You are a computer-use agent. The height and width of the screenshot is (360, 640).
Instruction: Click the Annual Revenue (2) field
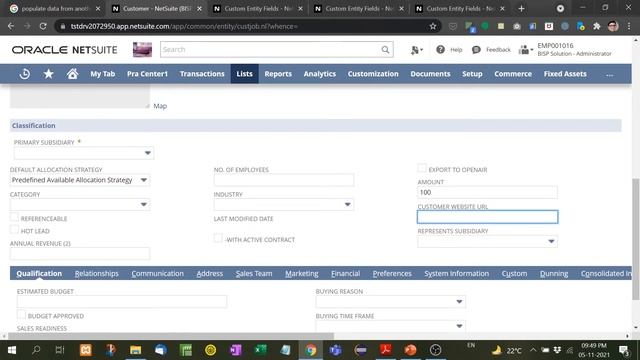coord(80,253)
